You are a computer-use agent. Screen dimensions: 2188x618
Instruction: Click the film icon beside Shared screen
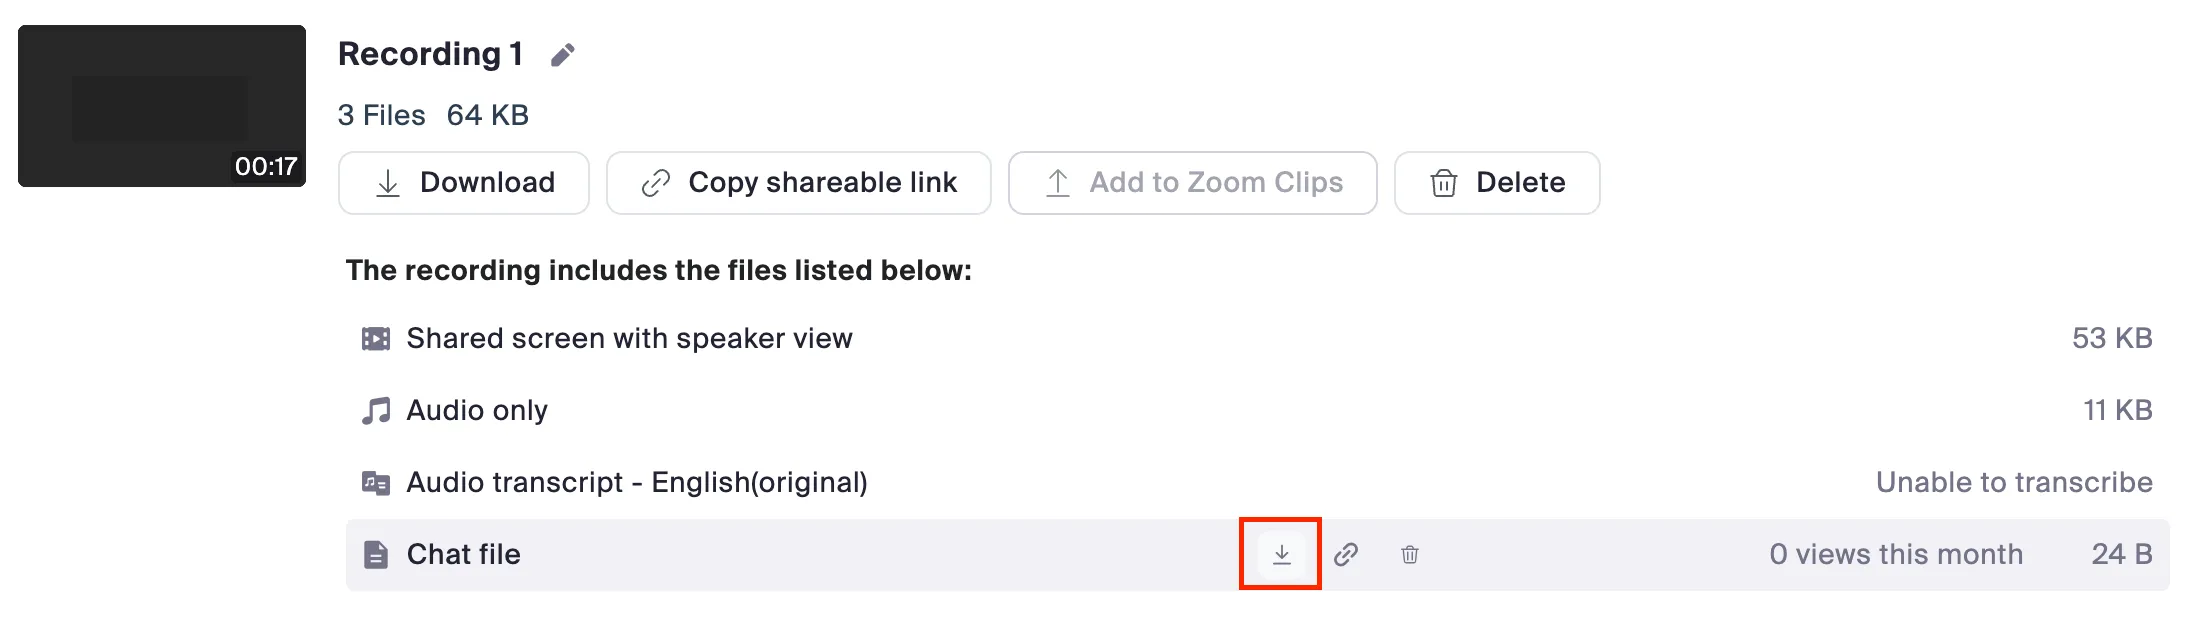click(x=376, y=339)
